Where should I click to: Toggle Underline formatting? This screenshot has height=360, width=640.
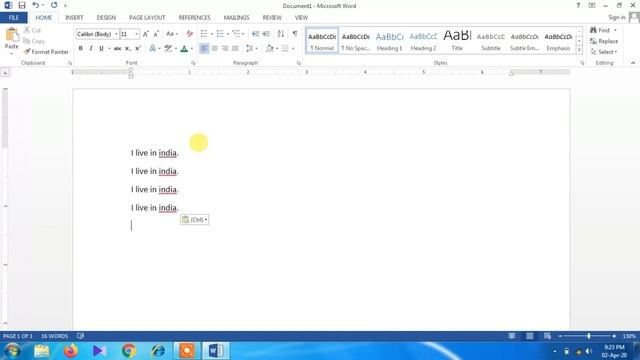tap(101, 49)
